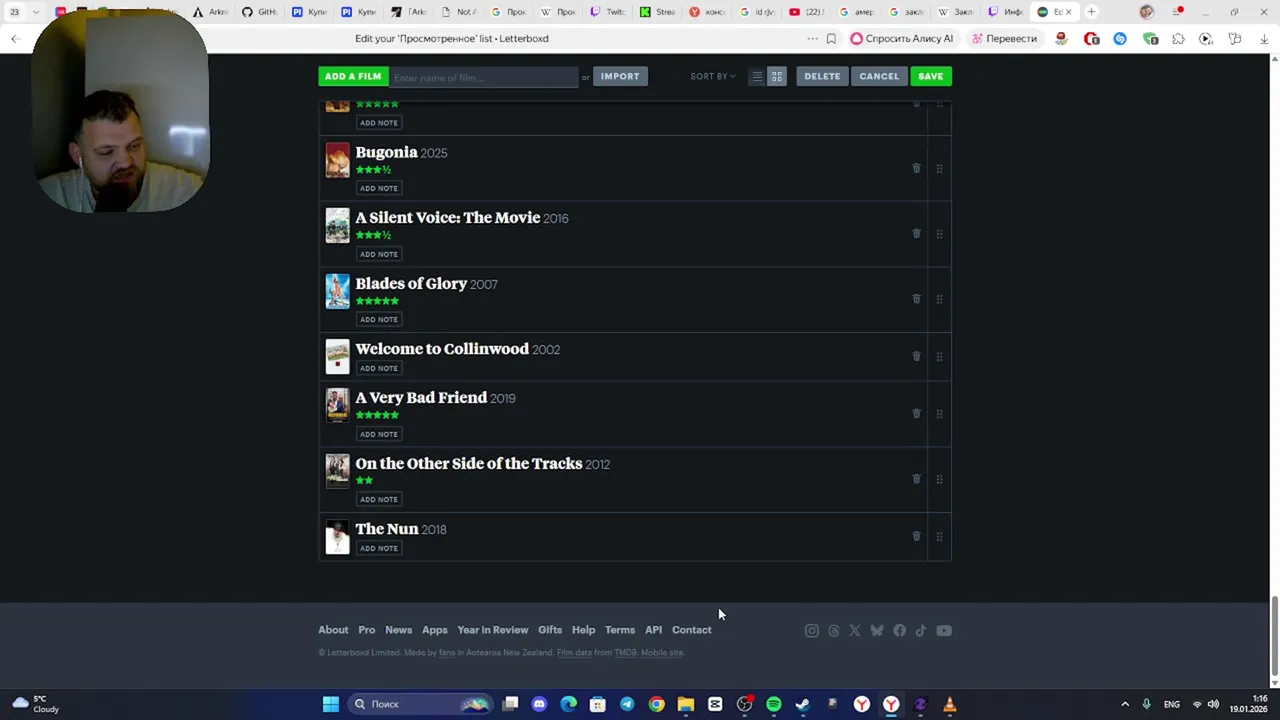This screenshot has width=1280, height=720.
Task: Open the API footer link
Action: tap(653, 630)
